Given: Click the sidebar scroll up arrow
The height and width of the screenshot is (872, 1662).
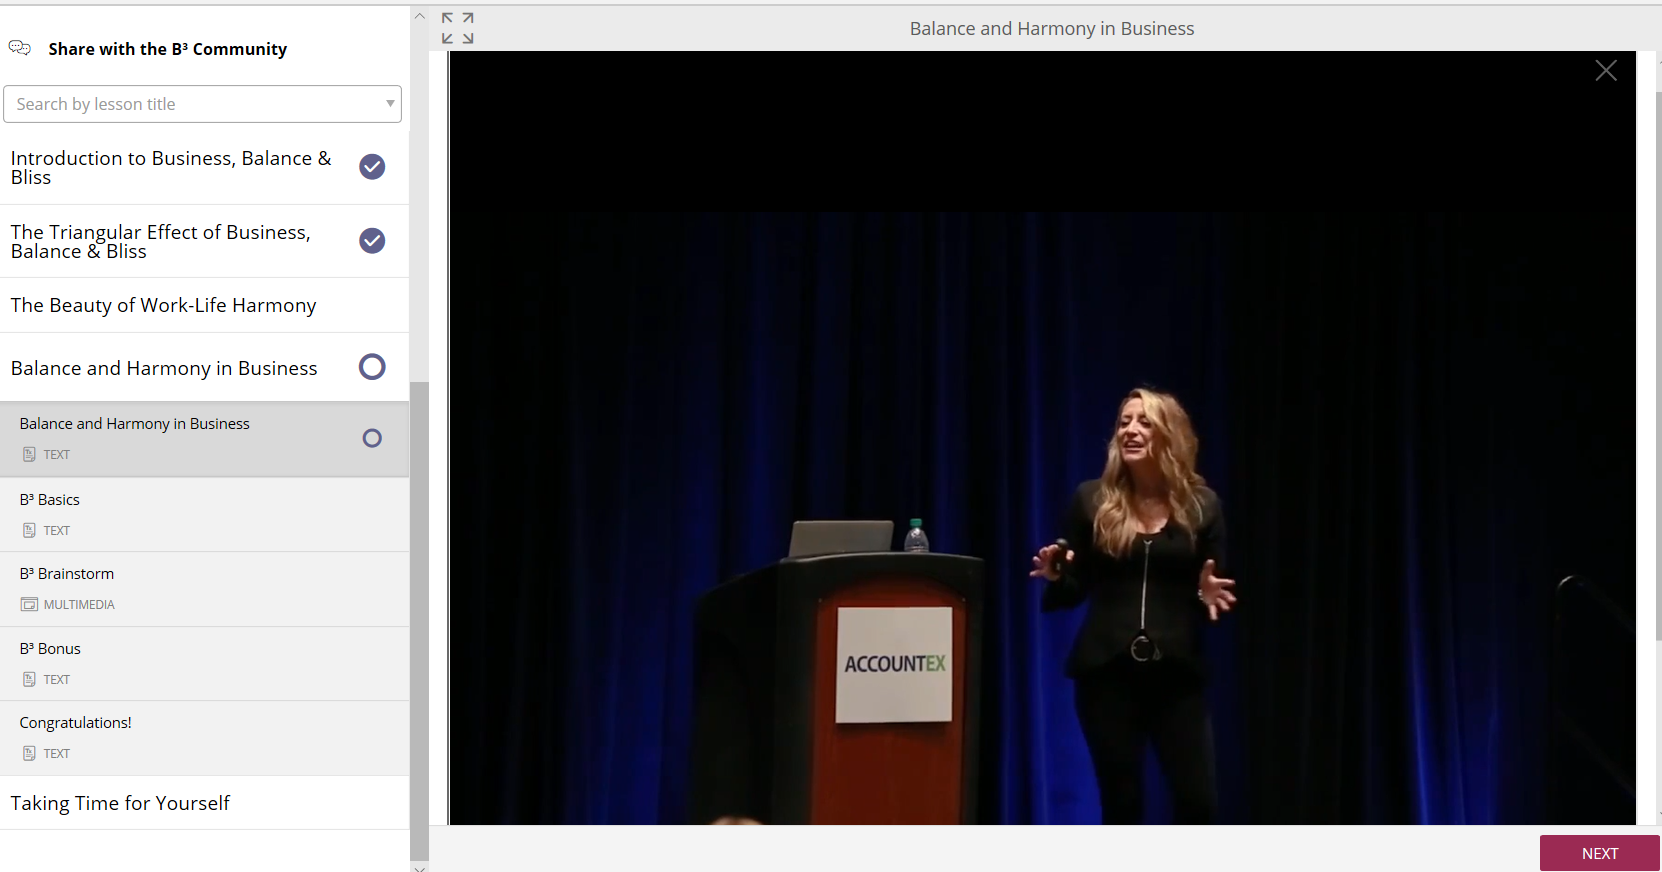Looking at the screenshot, I should (x=419, y=17).
